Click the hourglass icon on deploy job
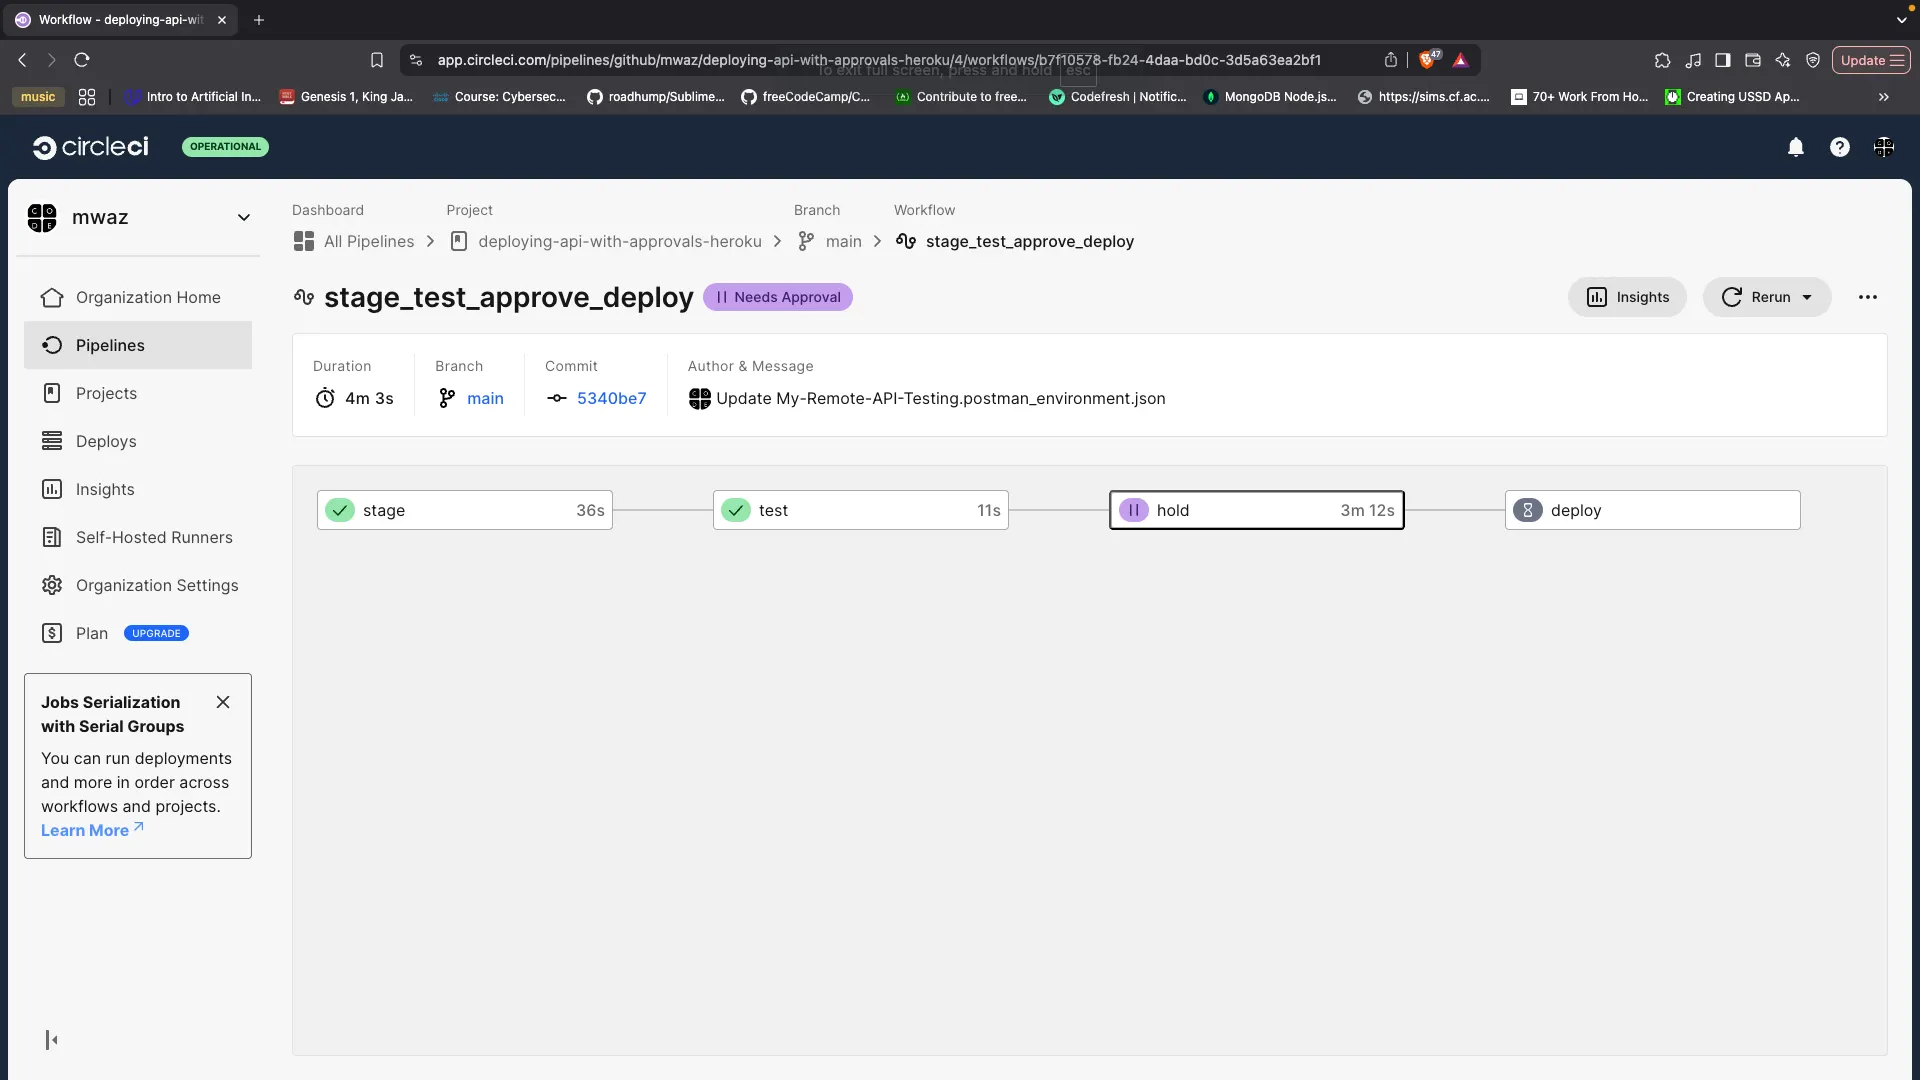This screenshot has height=1080, width=1920. click(1527, 510)
